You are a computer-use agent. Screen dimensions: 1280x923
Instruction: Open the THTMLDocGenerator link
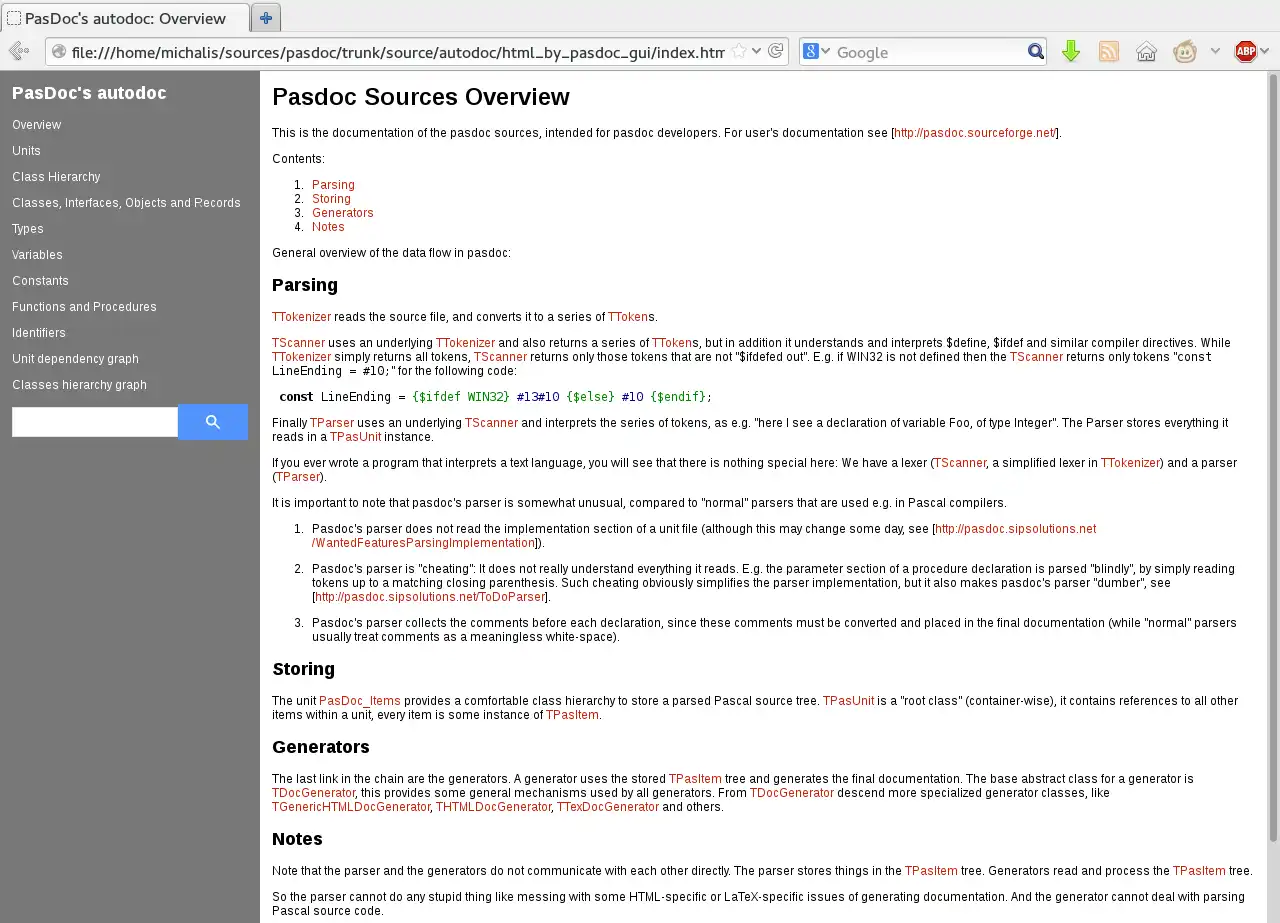click(493, 807)
